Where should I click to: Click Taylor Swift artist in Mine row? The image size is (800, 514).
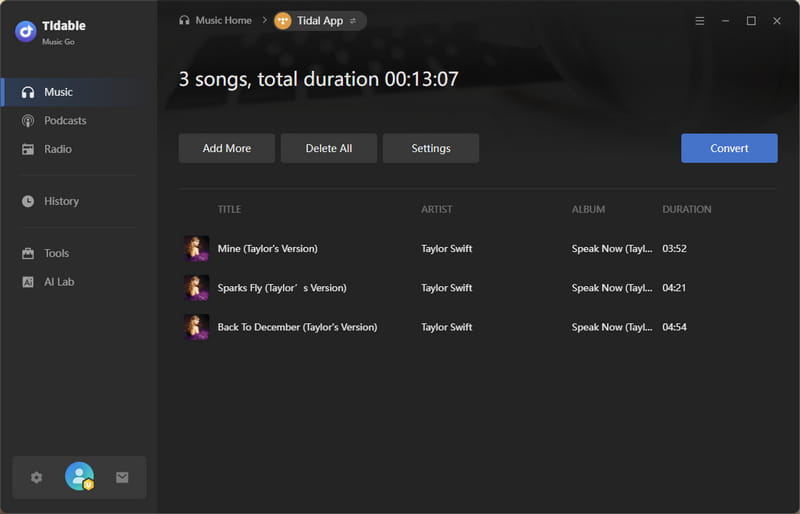(446, 249)
